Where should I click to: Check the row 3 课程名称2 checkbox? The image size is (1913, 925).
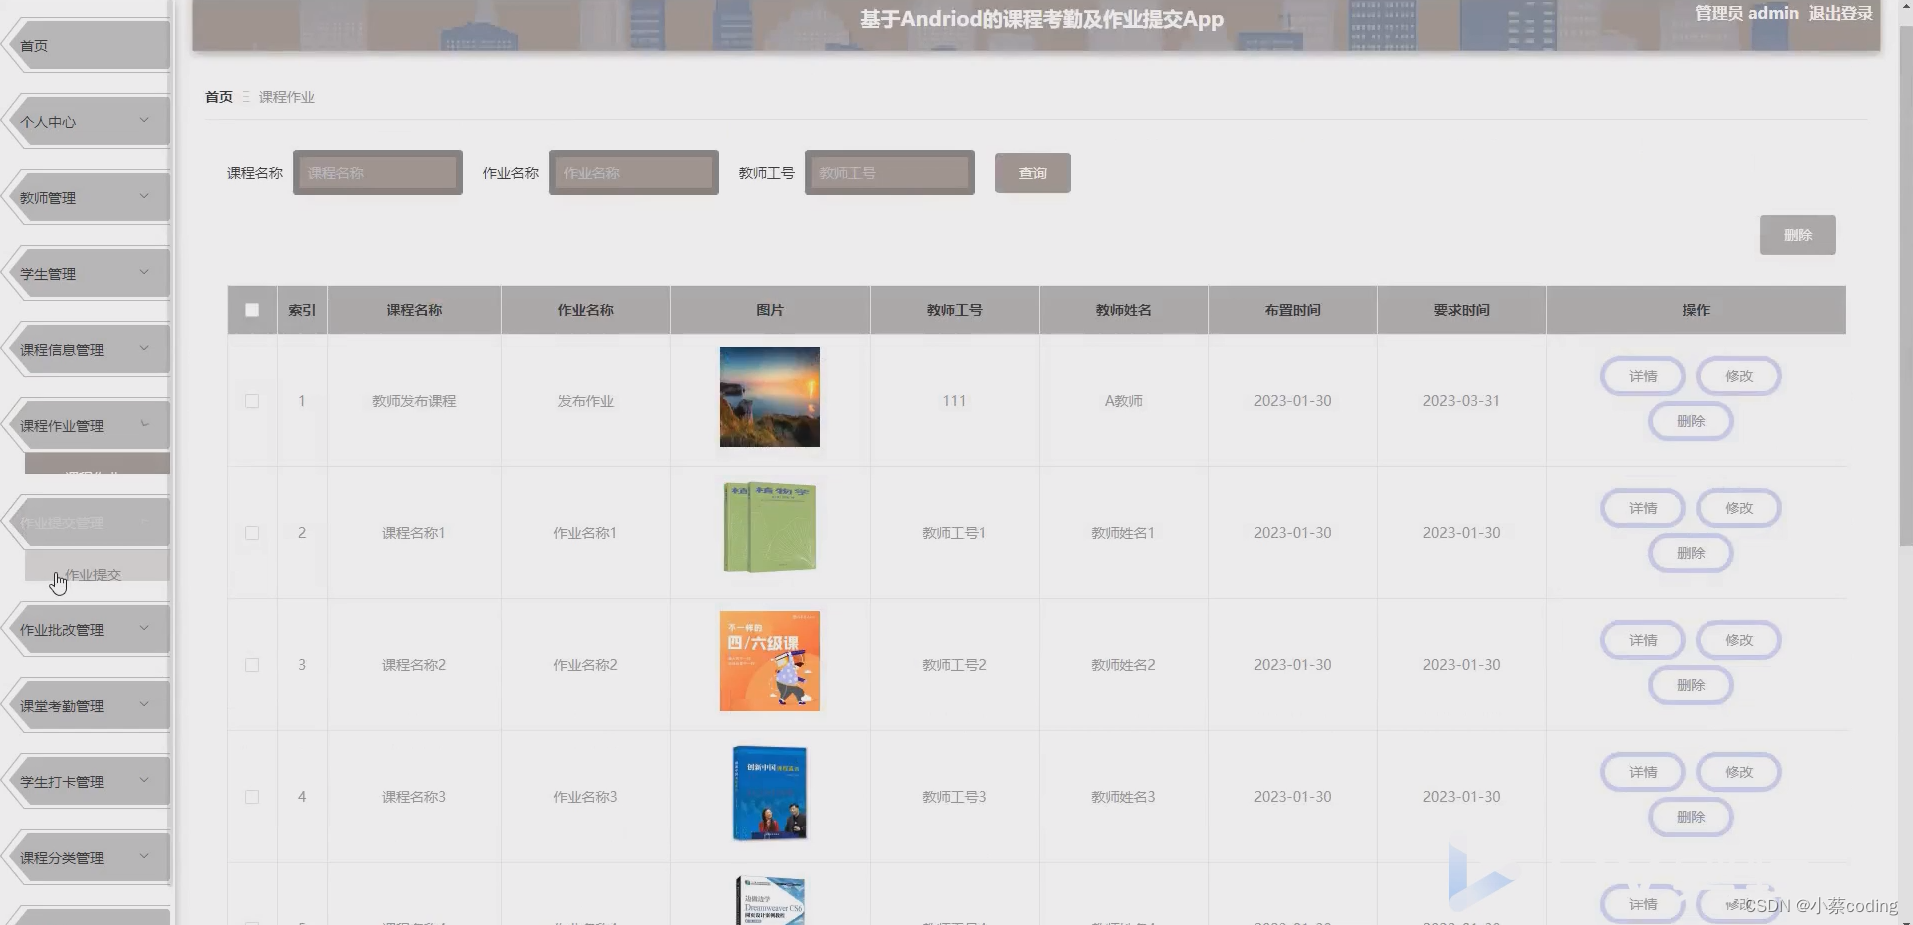[x=252, y=665]
